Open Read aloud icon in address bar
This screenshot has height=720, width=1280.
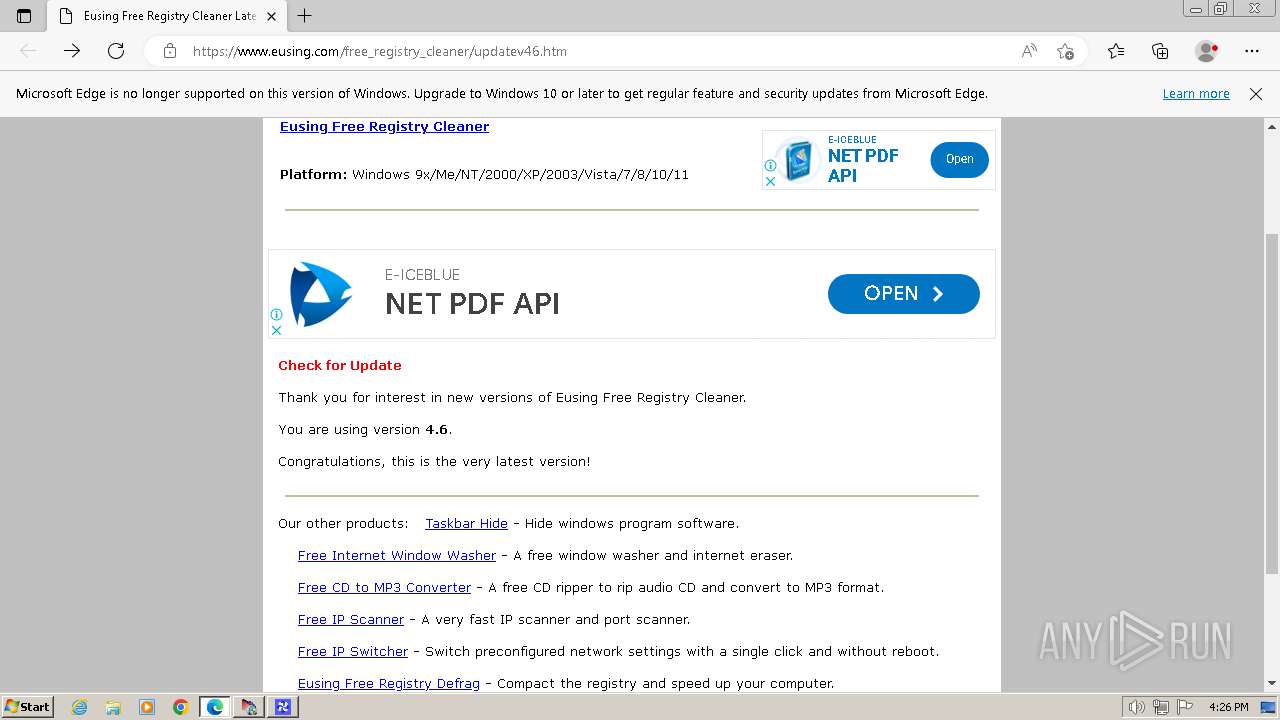[x=1029, y=51]
